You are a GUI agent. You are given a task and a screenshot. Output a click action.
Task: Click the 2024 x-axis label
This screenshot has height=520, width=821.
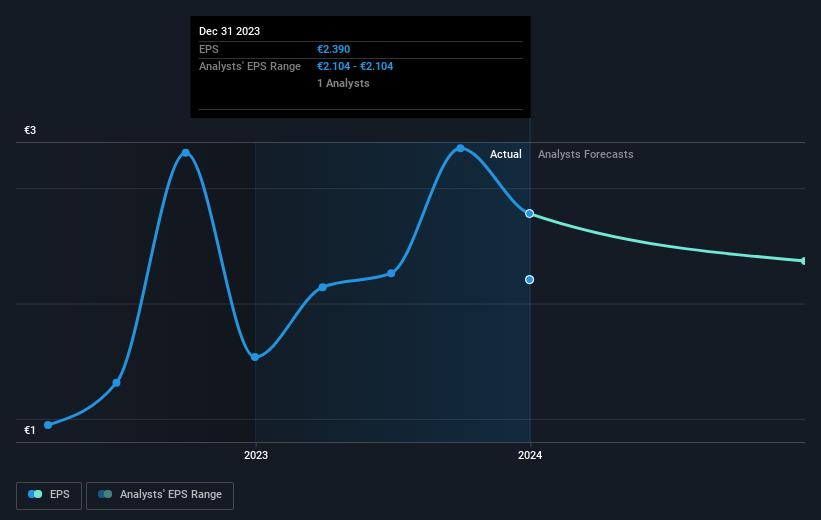530,456
